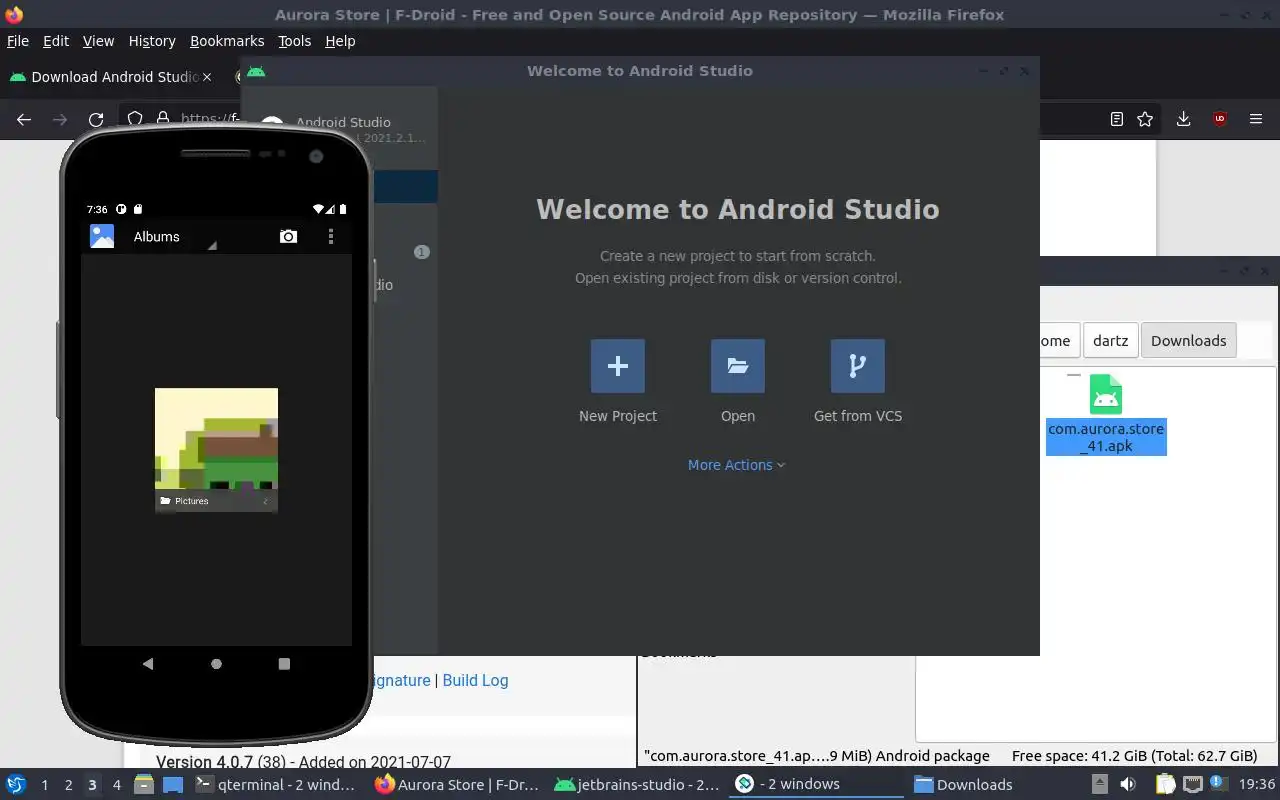Screen dimensions: 1280x800
Task: Click the notification badge in Android Studio sidebar
Action: click(x=422, y=252)
